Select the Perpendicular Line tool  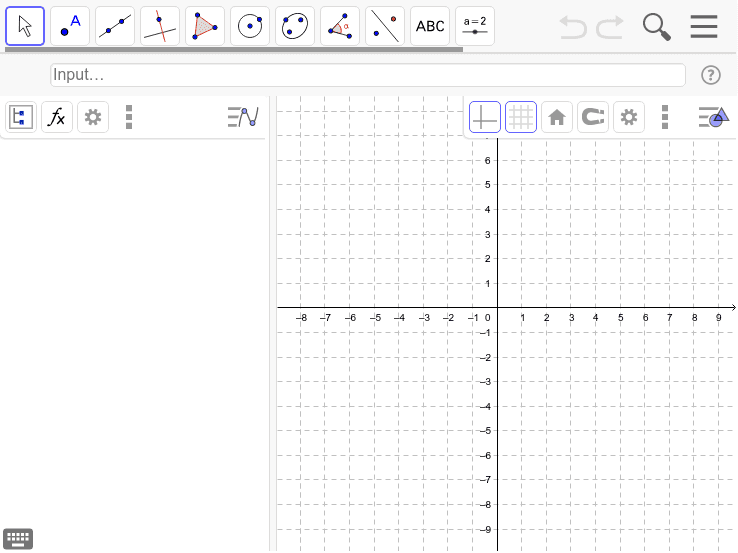click(x=160, y=26)
